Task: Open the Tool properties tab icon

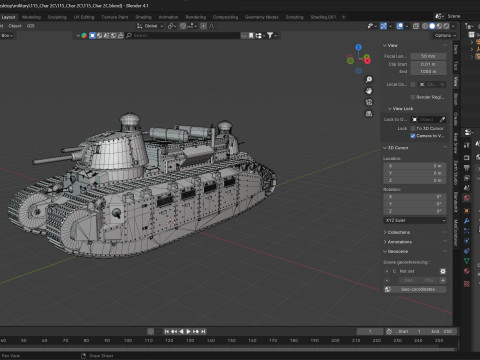Action: click(x=467, y=145)
